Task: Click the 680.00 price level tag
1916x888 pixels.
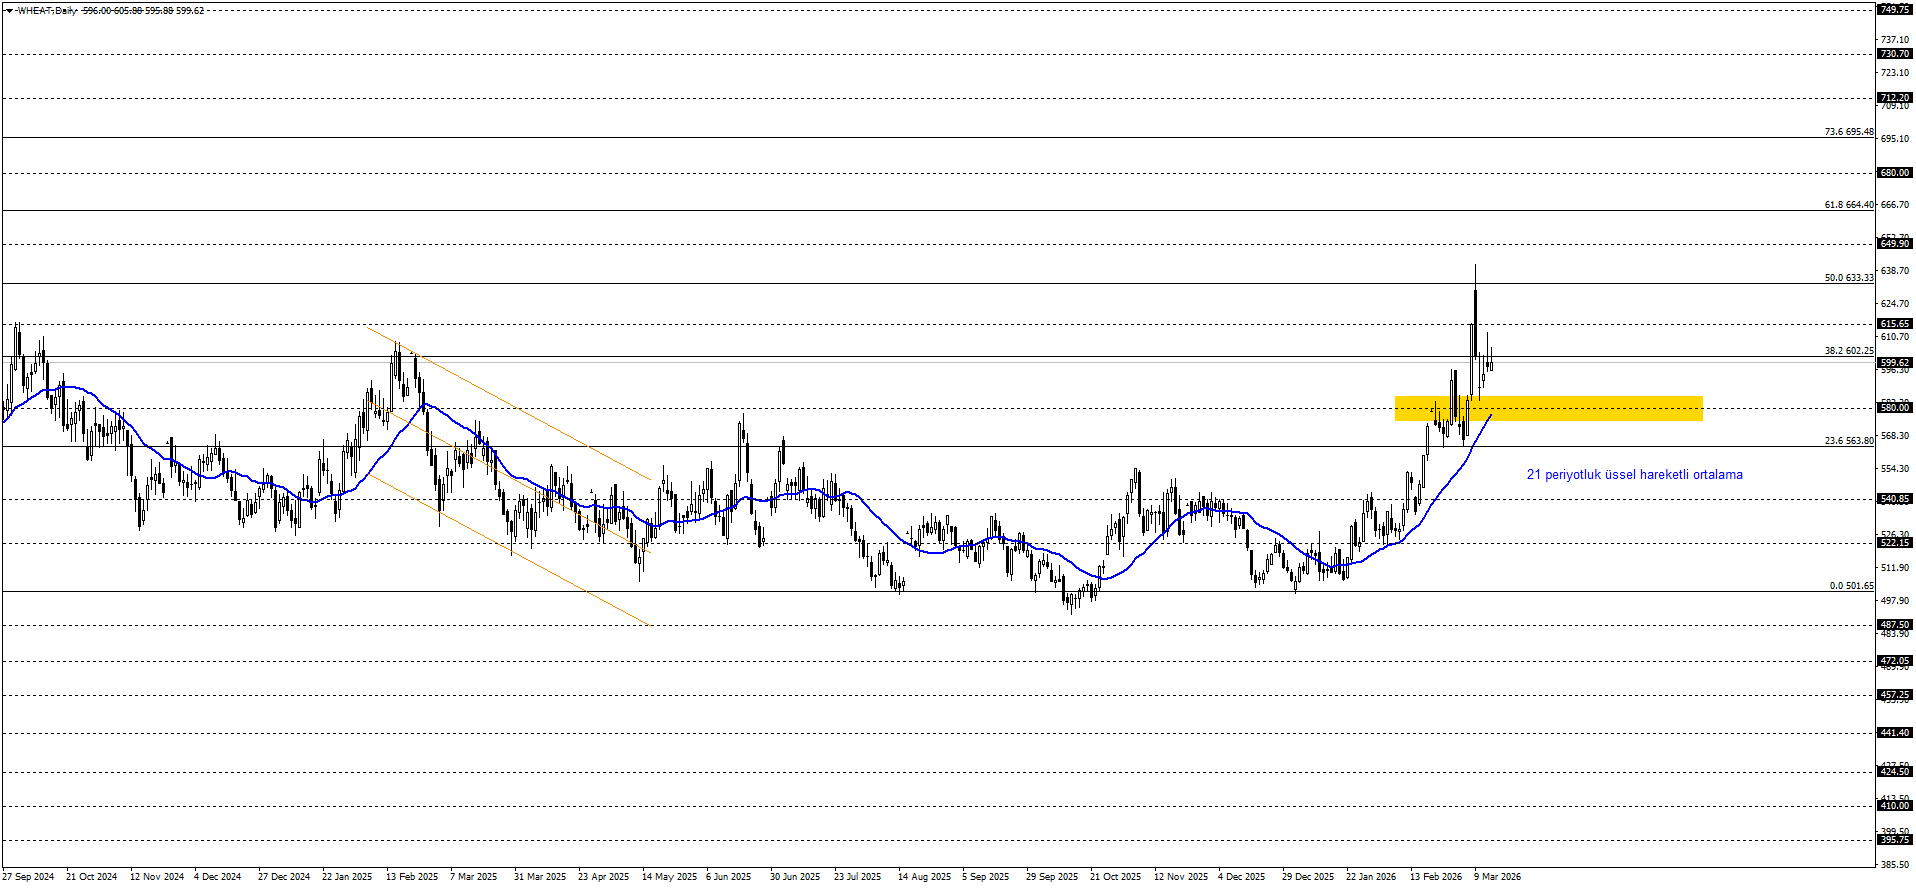Action: point(1894,173)
